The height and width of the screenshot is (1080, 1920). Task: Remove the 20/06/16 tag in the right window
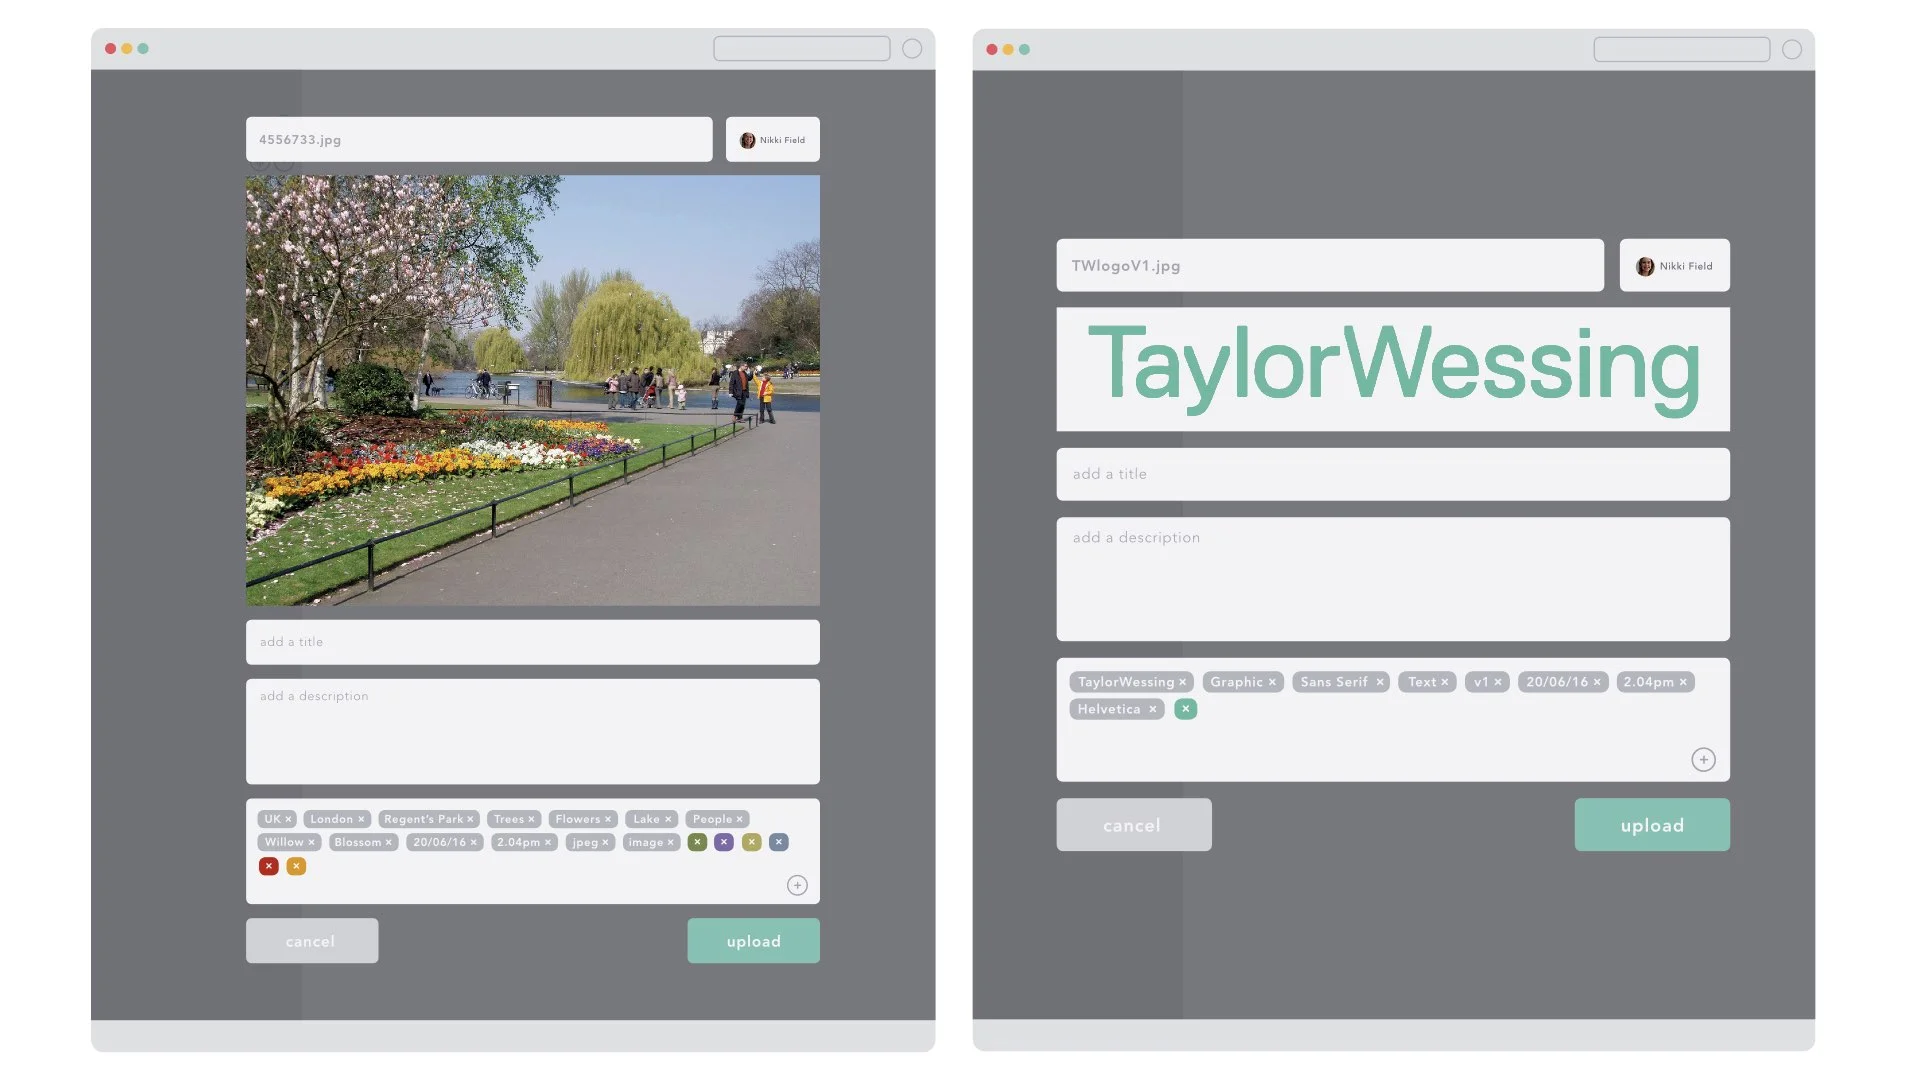[x=1597, y=682]
